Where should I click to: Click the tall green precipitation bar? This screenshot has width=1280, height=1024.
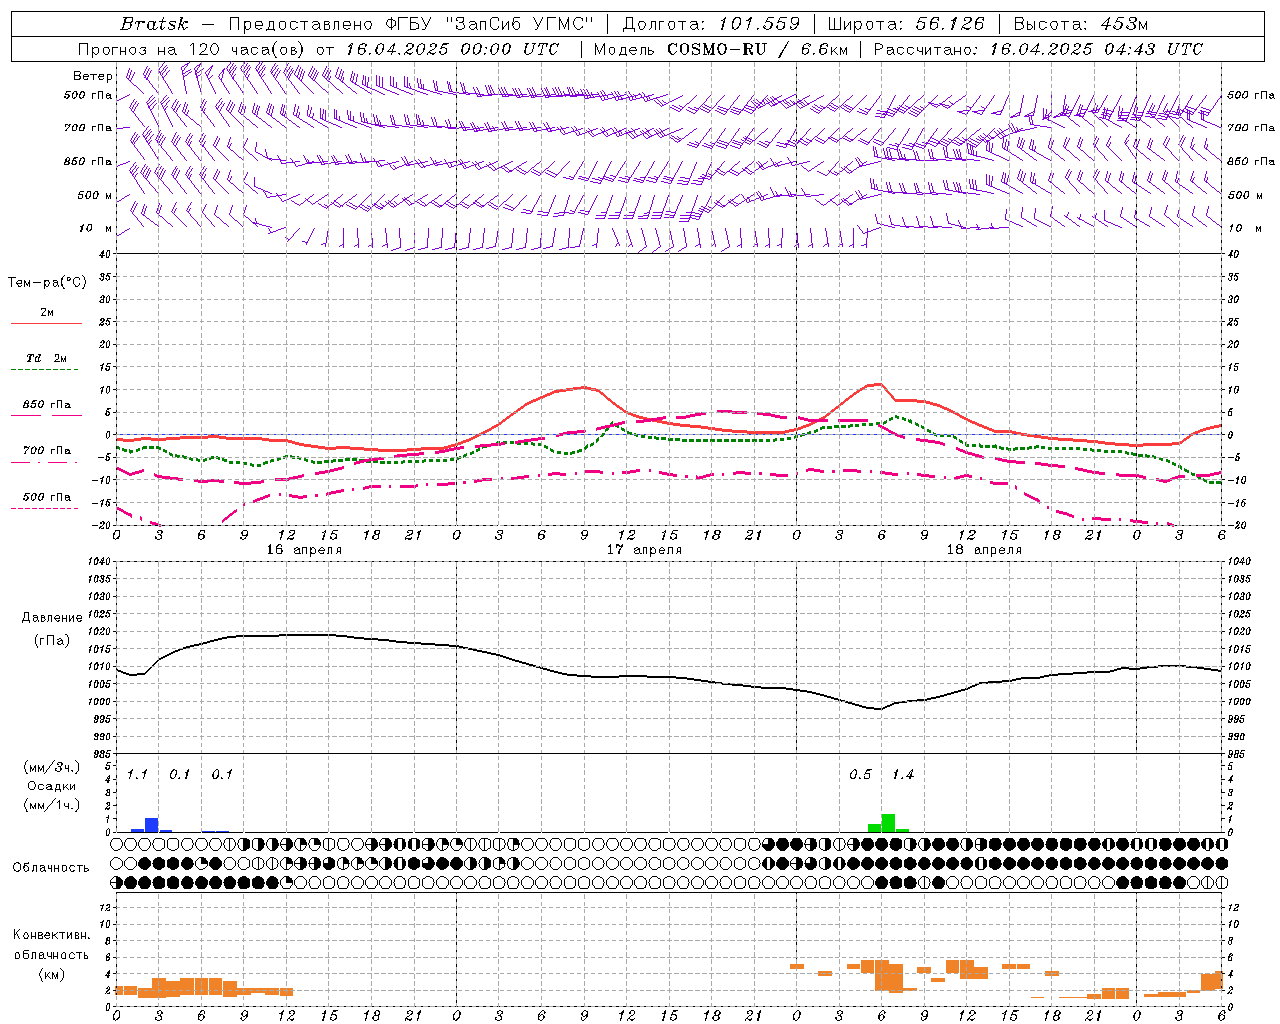tap(888, 823)
